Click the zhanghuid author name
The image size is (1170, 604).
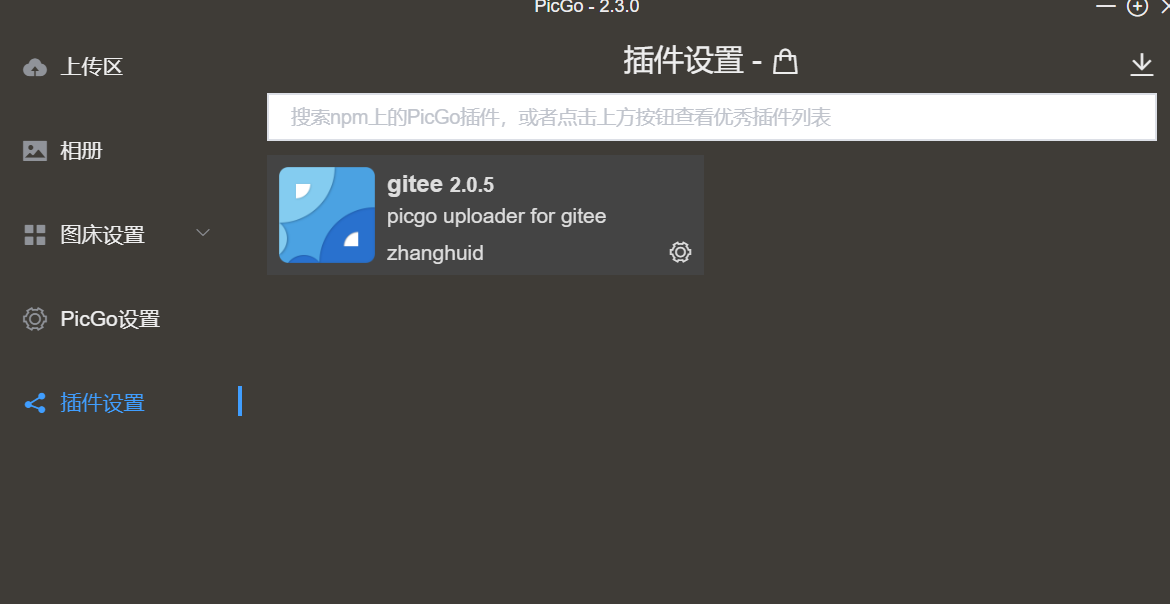(435, 253)
